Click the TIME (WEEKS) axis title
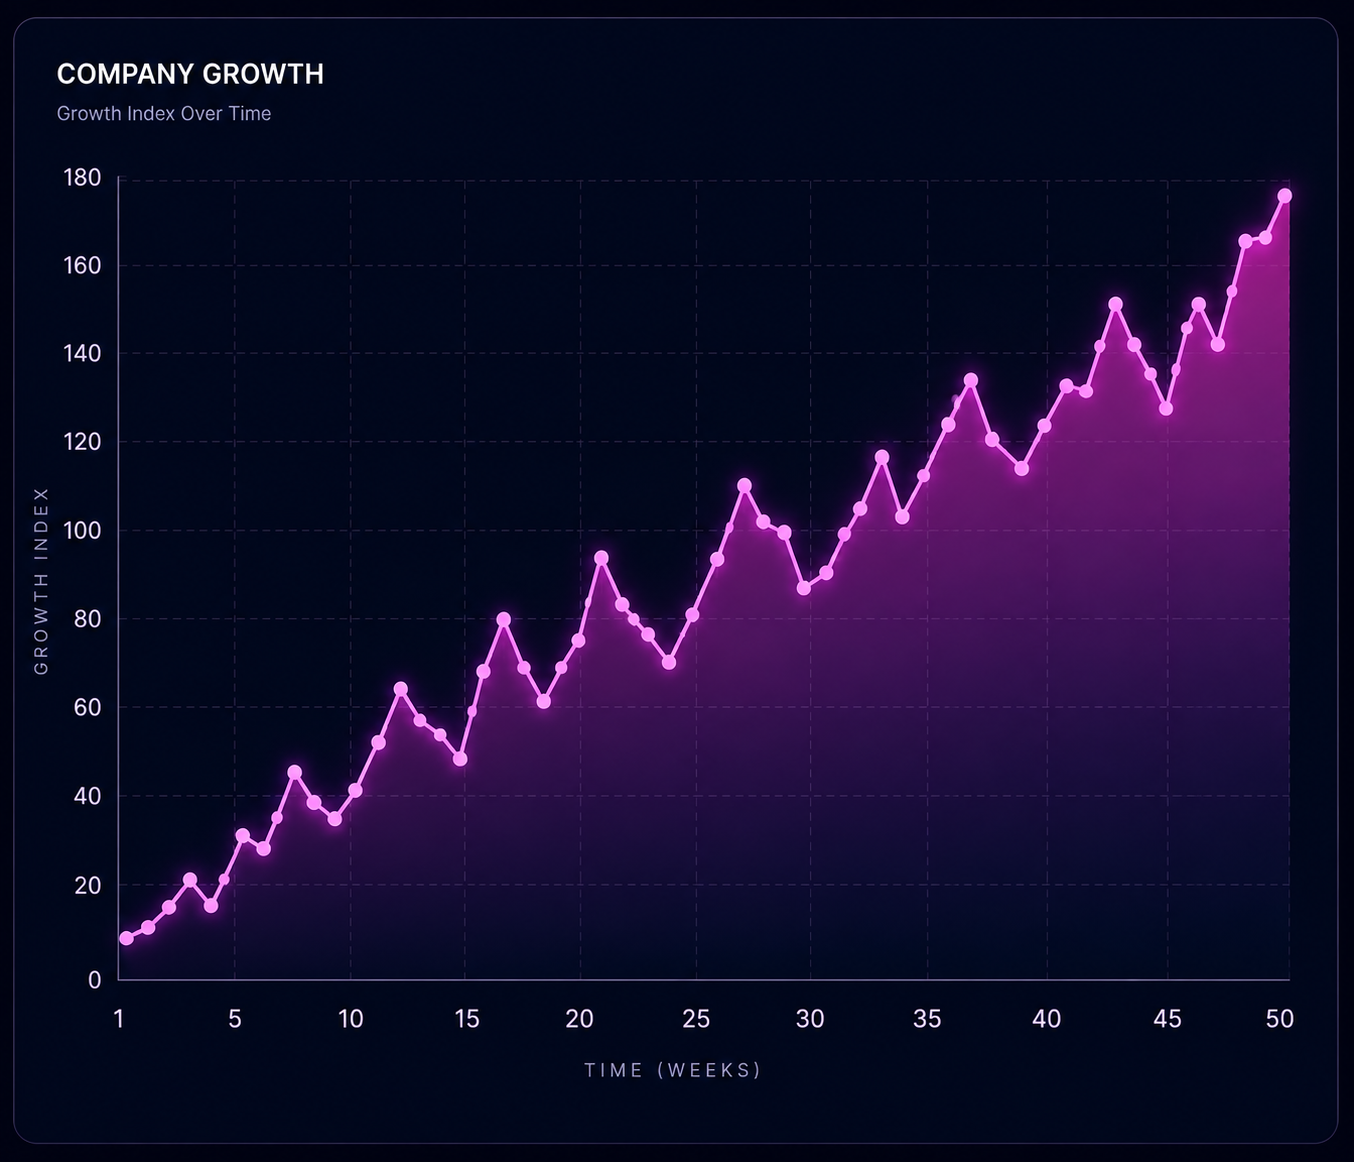 click(x=673, y=1070)
